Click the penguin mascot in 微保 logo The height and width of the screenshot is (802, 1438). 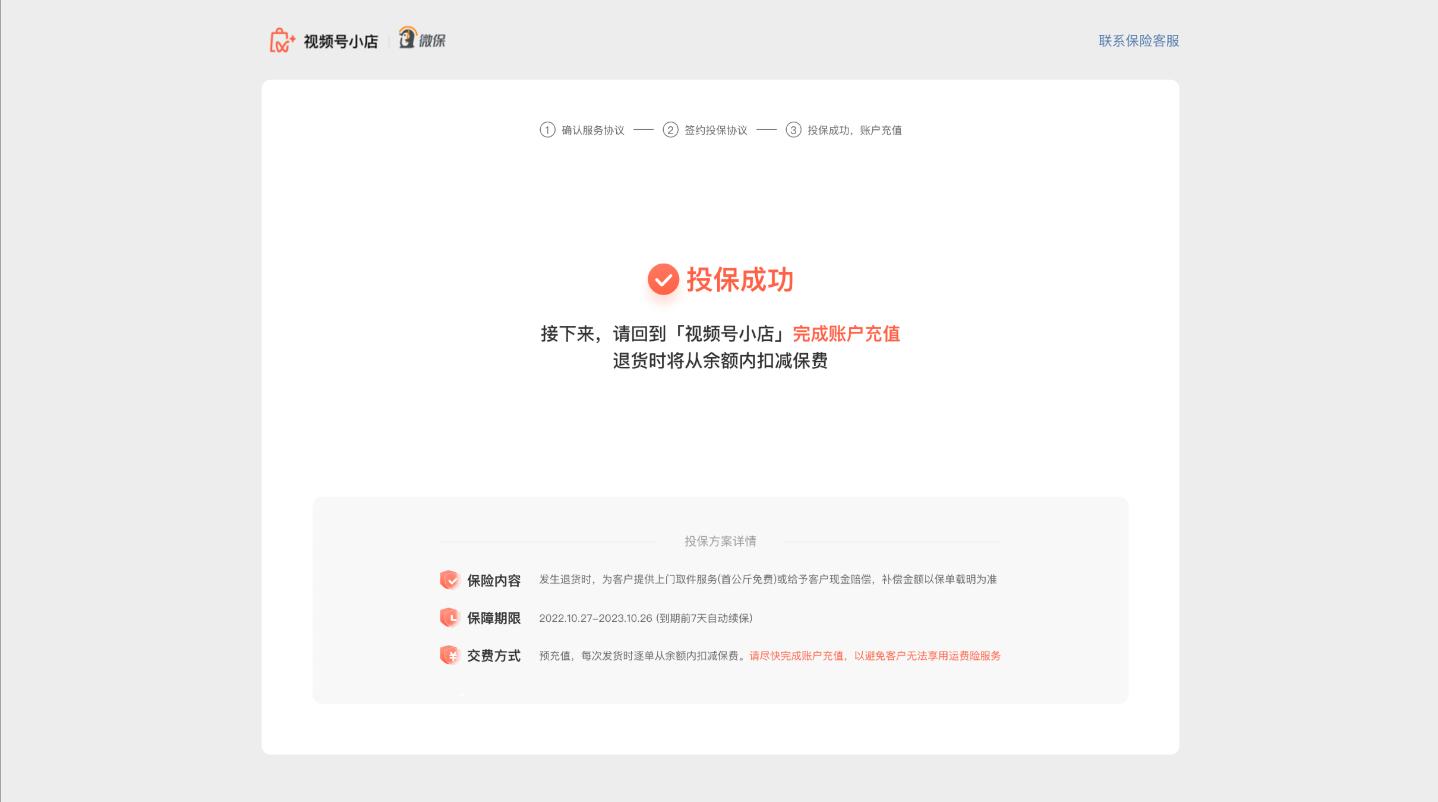[x=407, y=38]
